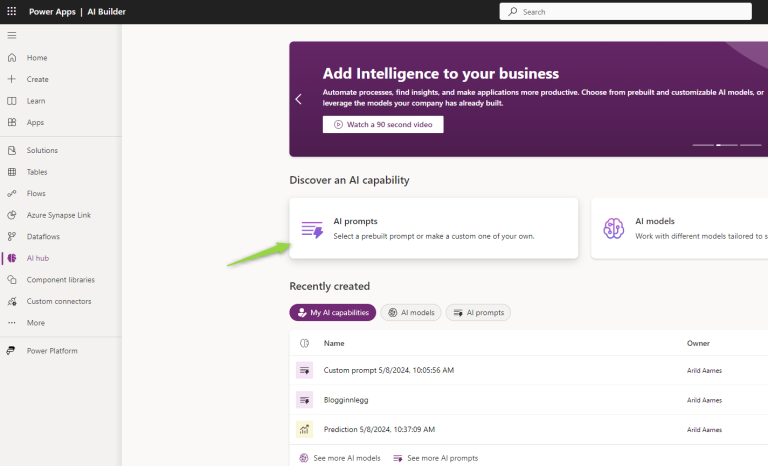Image resolution: width=768 pixels, height=466 pixels.
Task: Click the Custom prompt row icon
Action: pyautogui.click(x=304, y=370)
